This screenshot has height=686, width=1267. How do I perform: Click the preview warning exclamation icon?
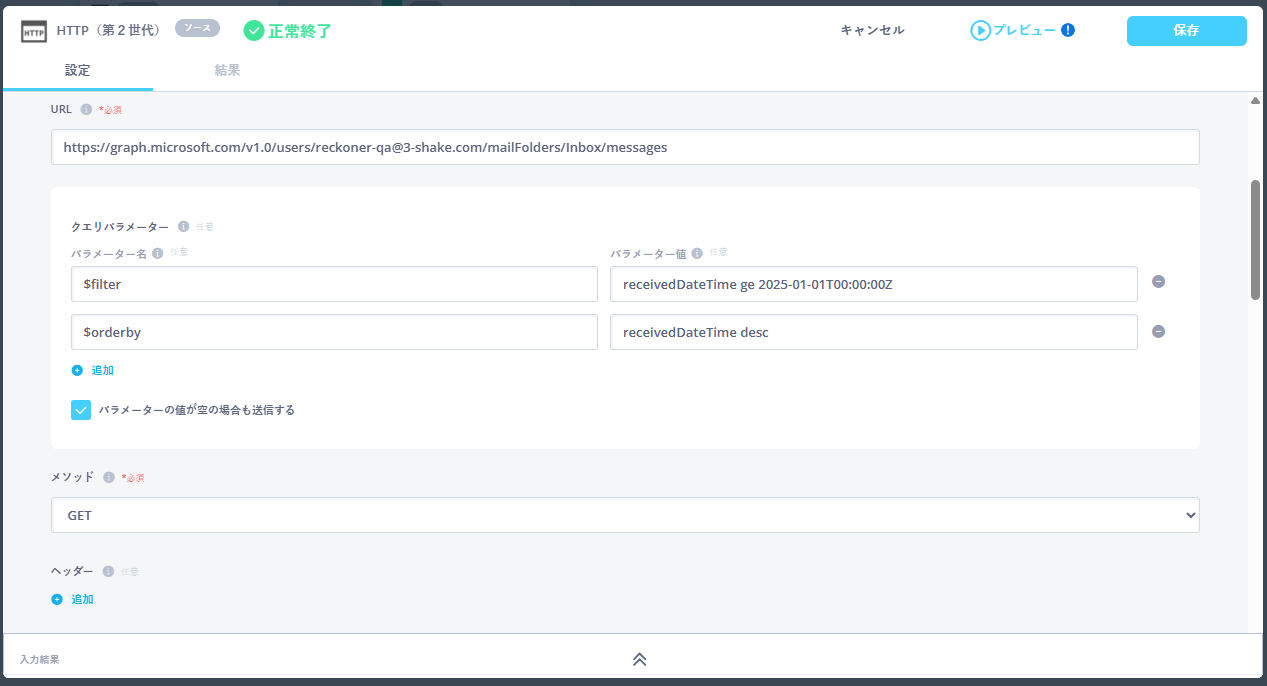[1068, 30]
